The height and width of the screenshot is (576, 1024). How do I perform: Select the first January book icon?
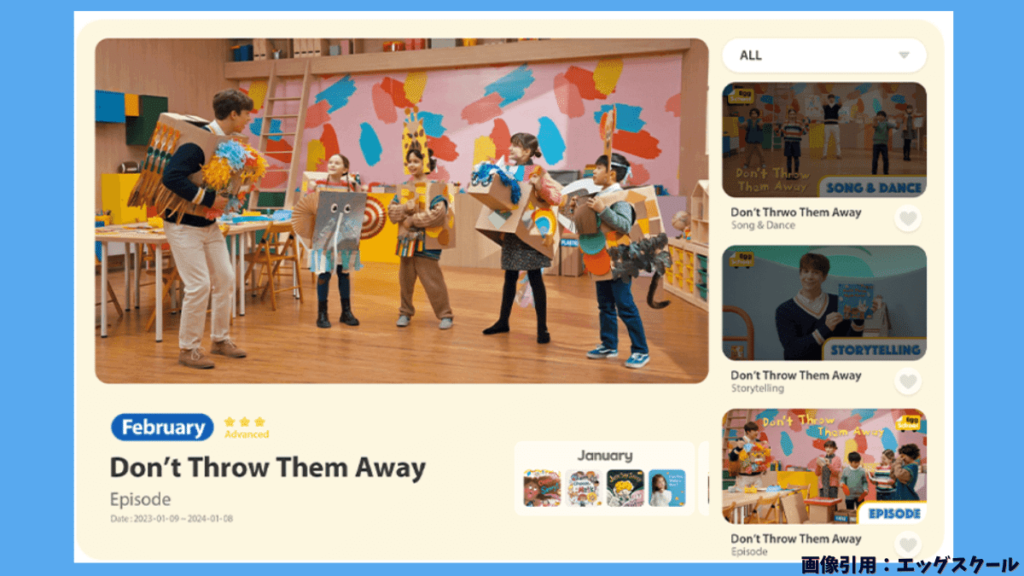coord(542,488)
